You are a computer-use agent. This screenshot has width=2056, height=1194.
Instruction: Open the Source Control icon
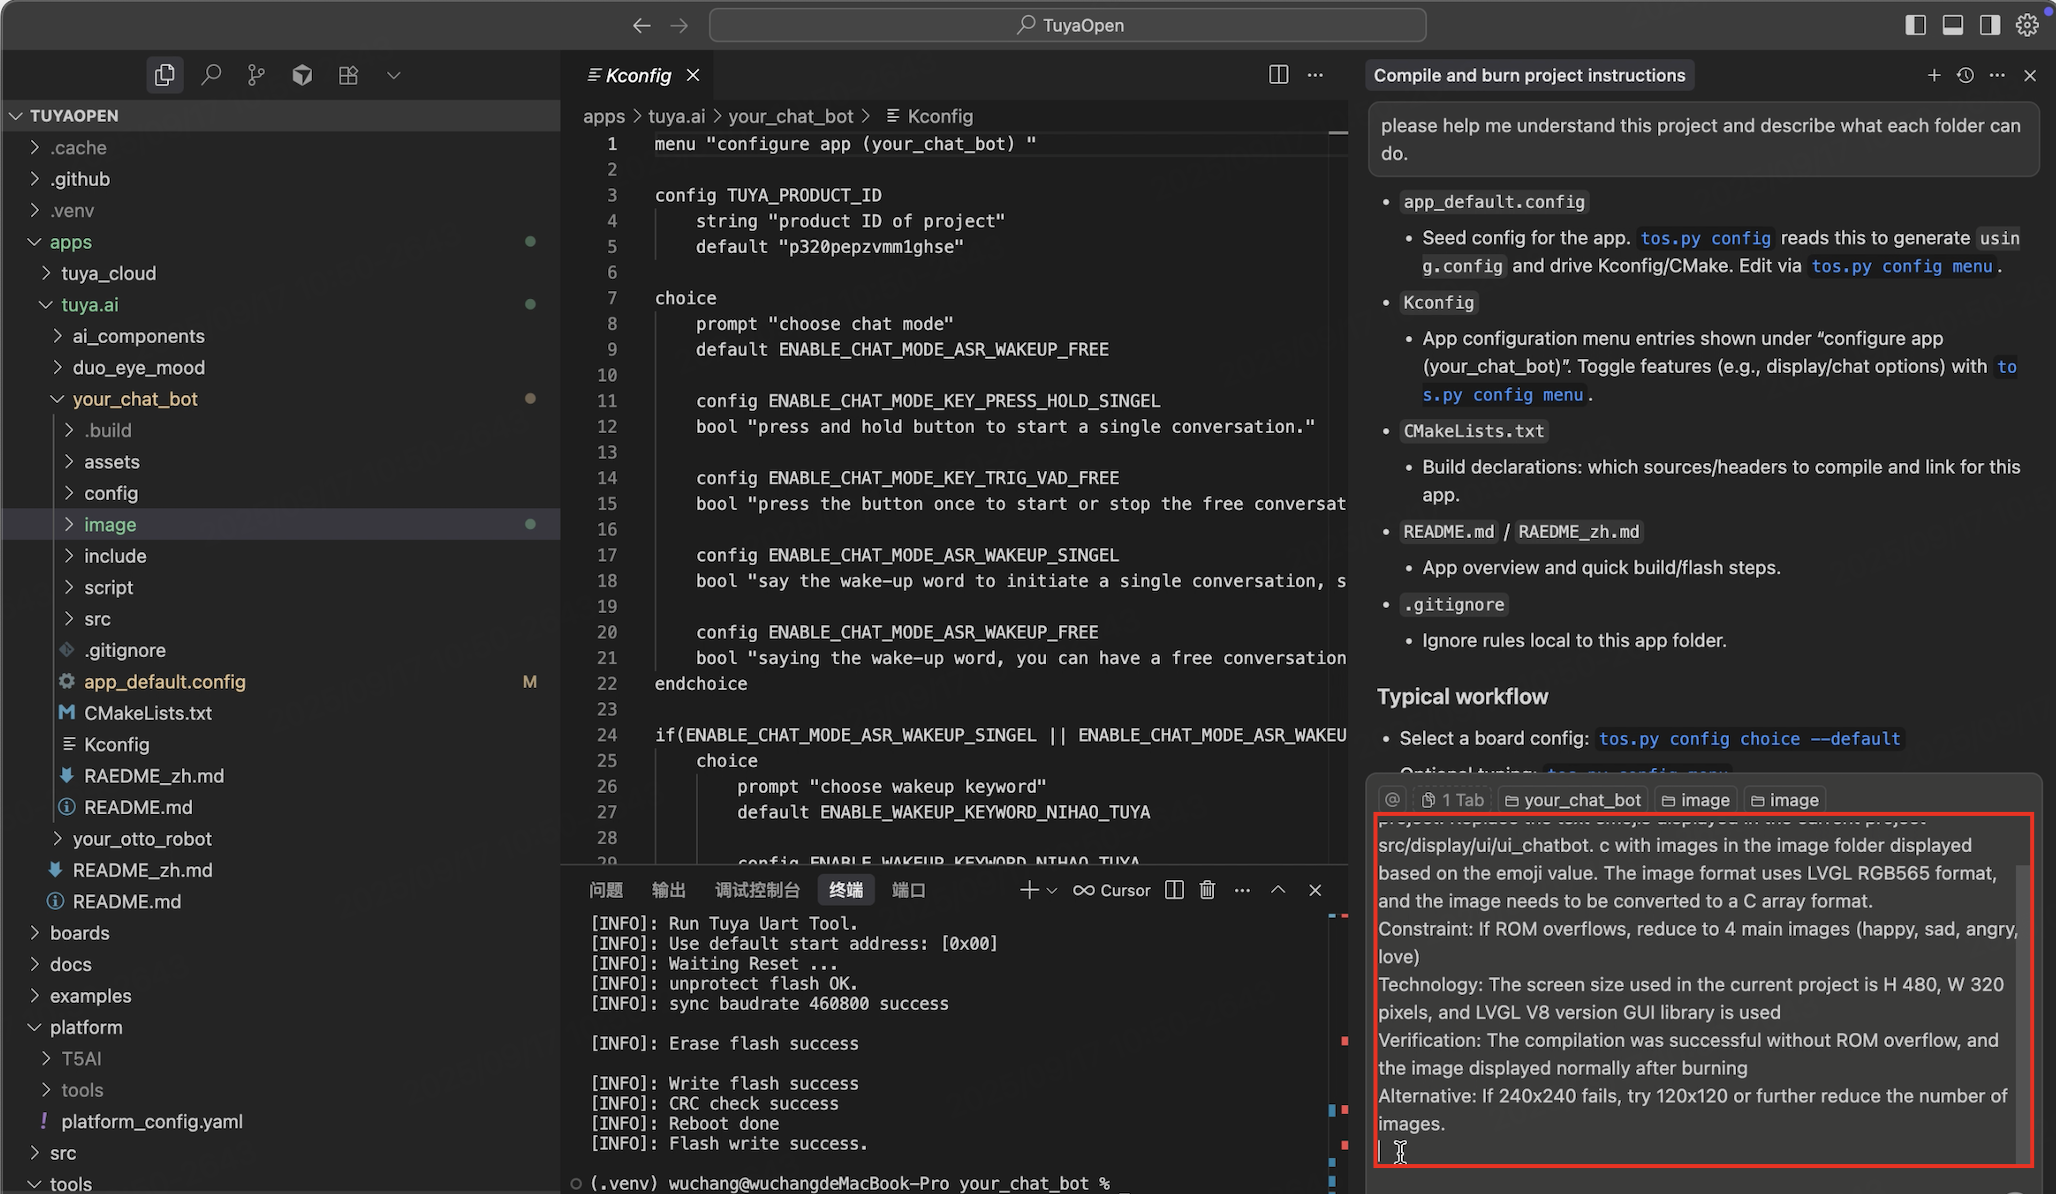257,75
